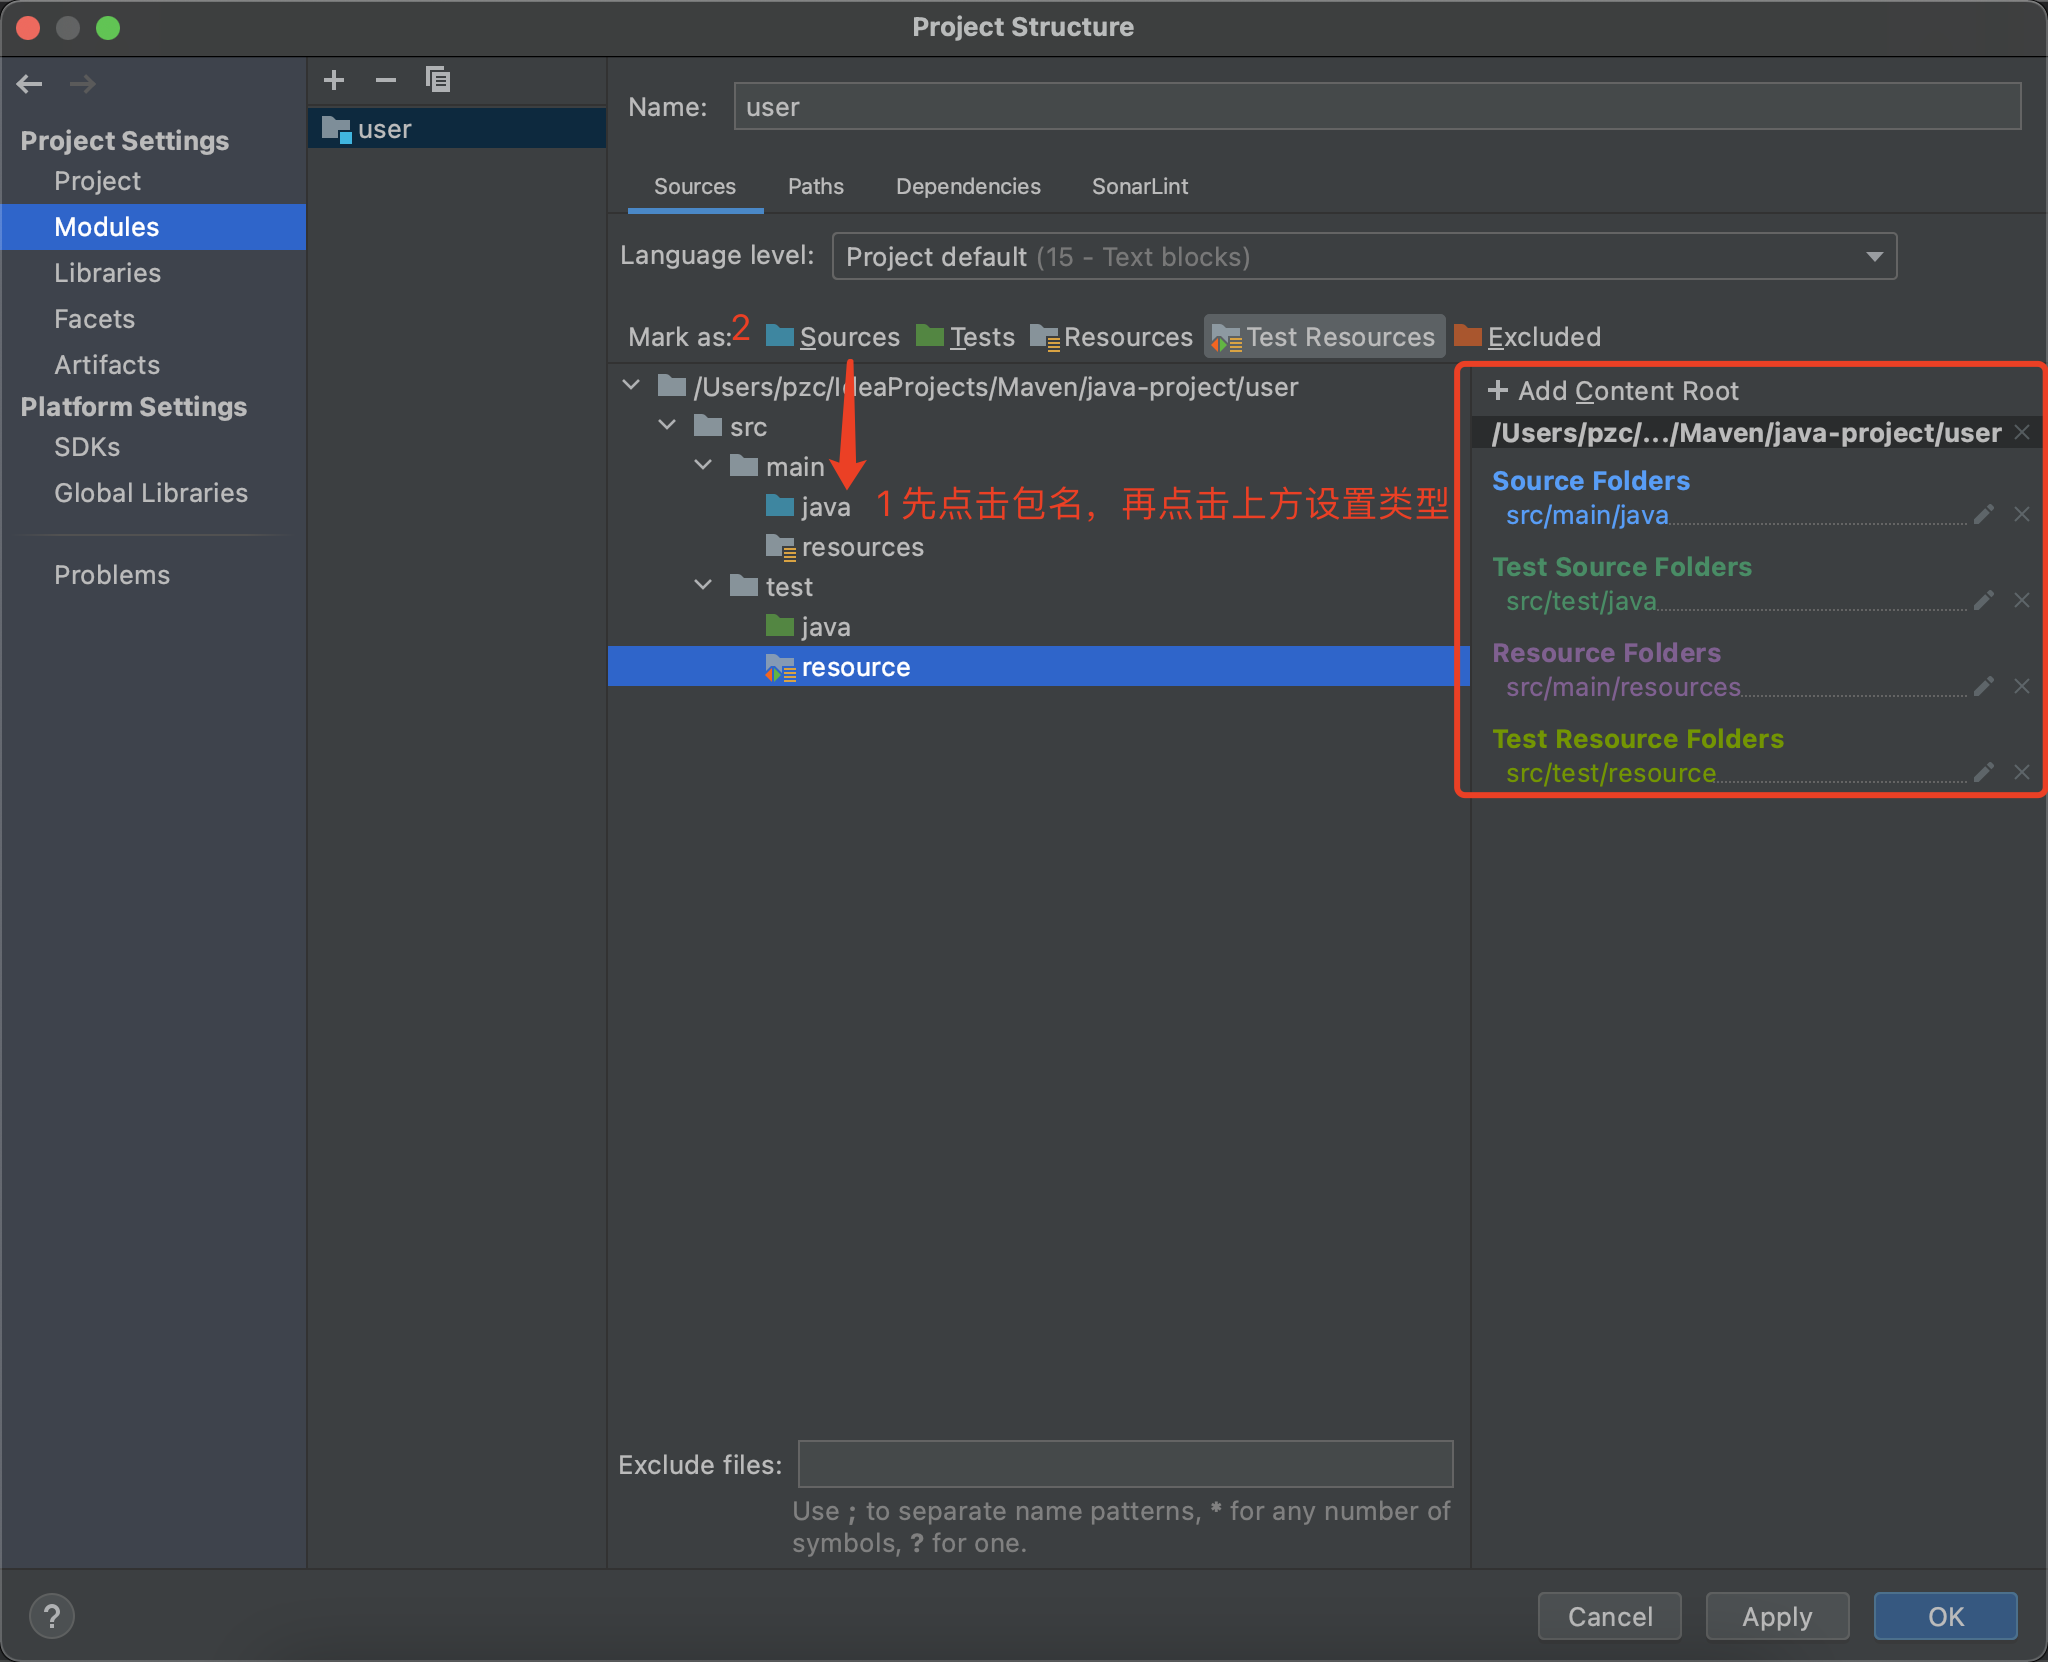Screen dimensions: 2048x1662
Task: Open the Language level dropdown
Action: [1364, 257]
